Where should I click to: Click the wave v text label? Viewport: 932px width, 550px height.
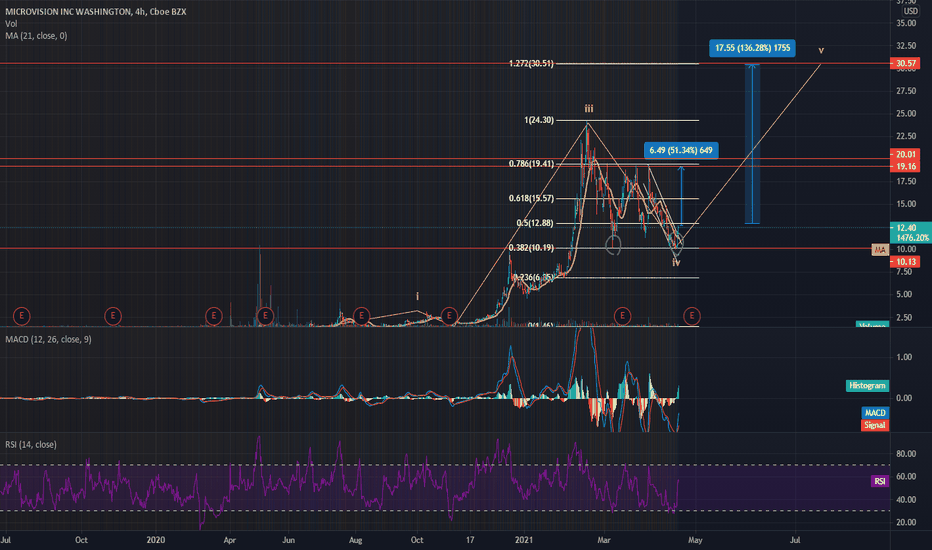coord(821,51)
